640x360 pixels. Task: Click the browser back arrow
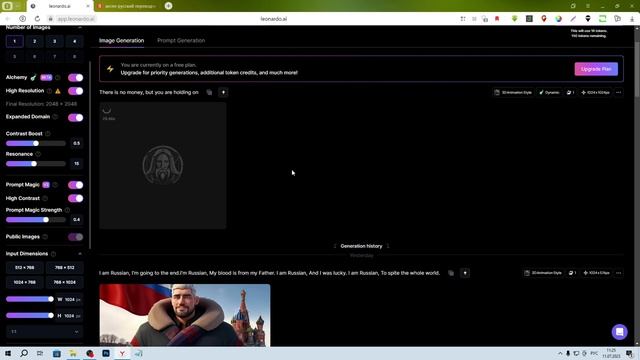(x=8, y=19)
